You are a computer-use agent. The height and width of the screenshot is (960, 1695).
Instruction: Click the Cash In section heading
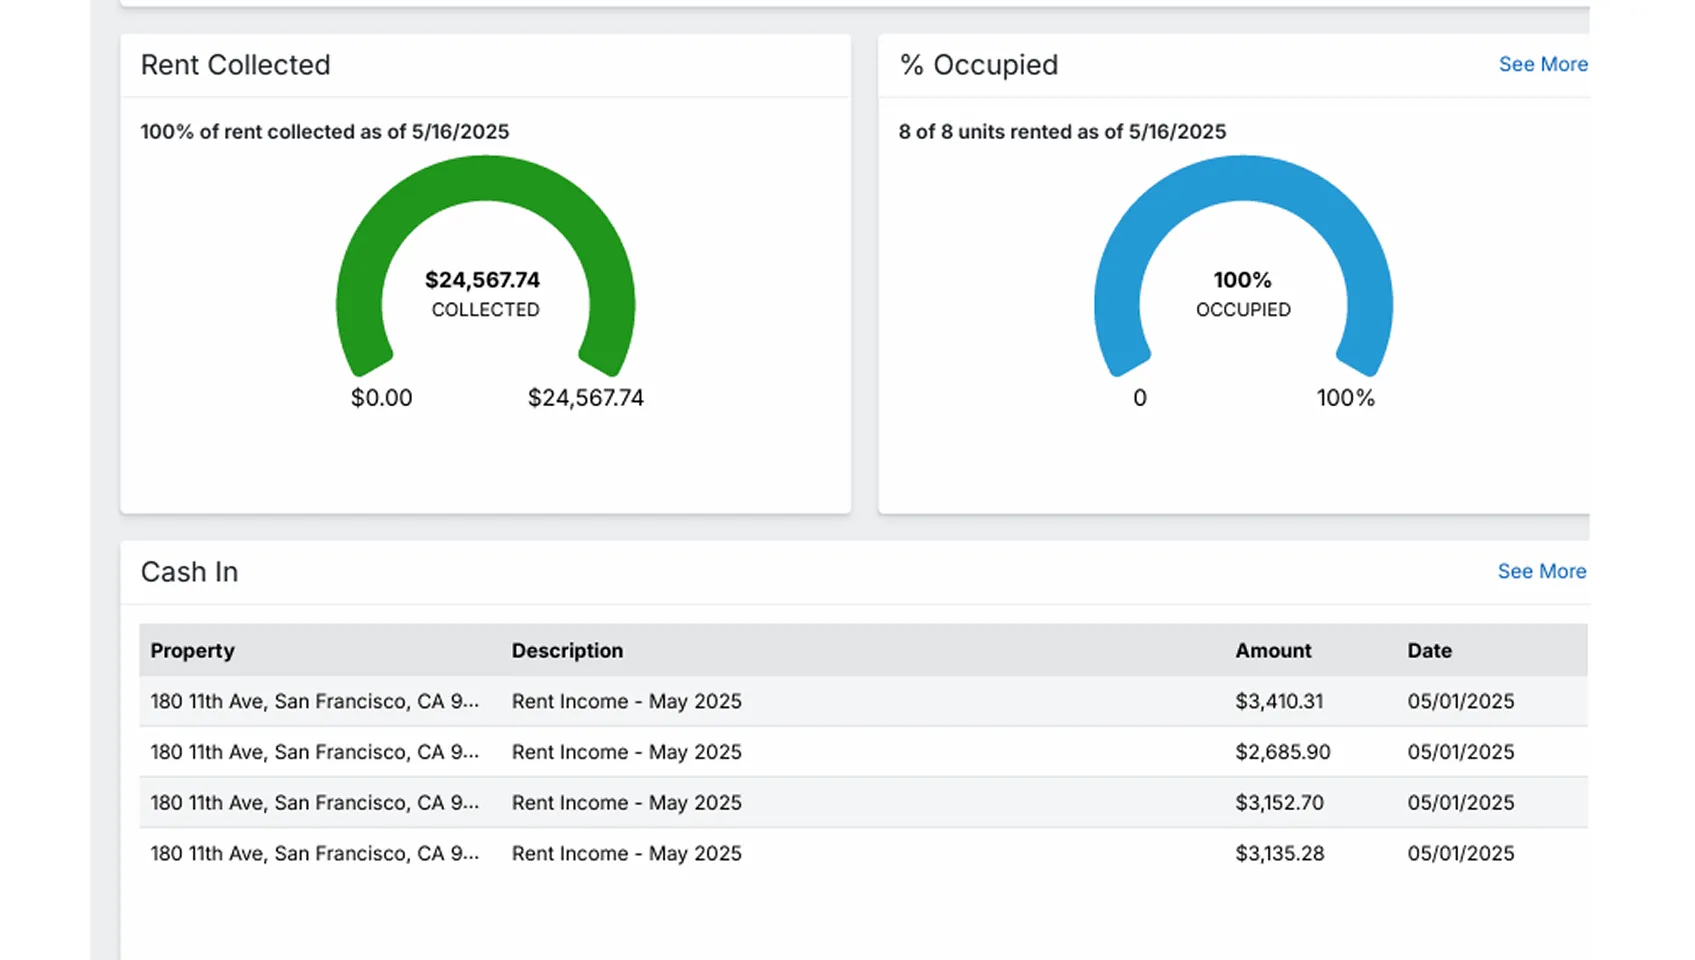[189, 572]
